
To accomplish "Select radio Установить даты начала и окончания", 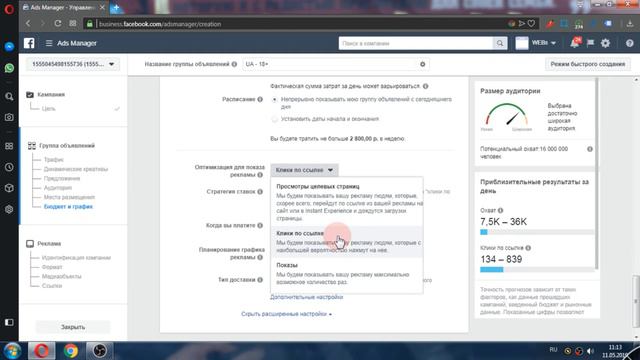I will pos(274,119).
